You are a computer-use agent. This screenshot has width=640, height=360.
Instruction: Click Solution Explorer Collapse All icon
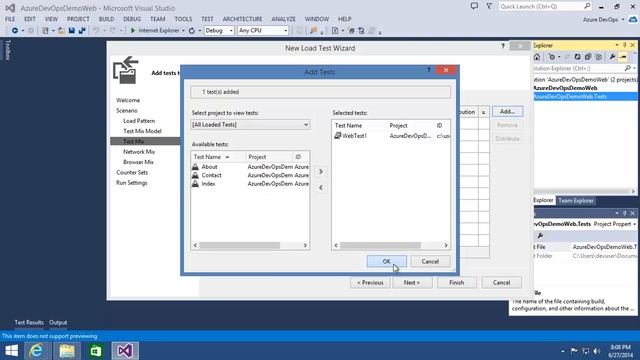(588, 57)
